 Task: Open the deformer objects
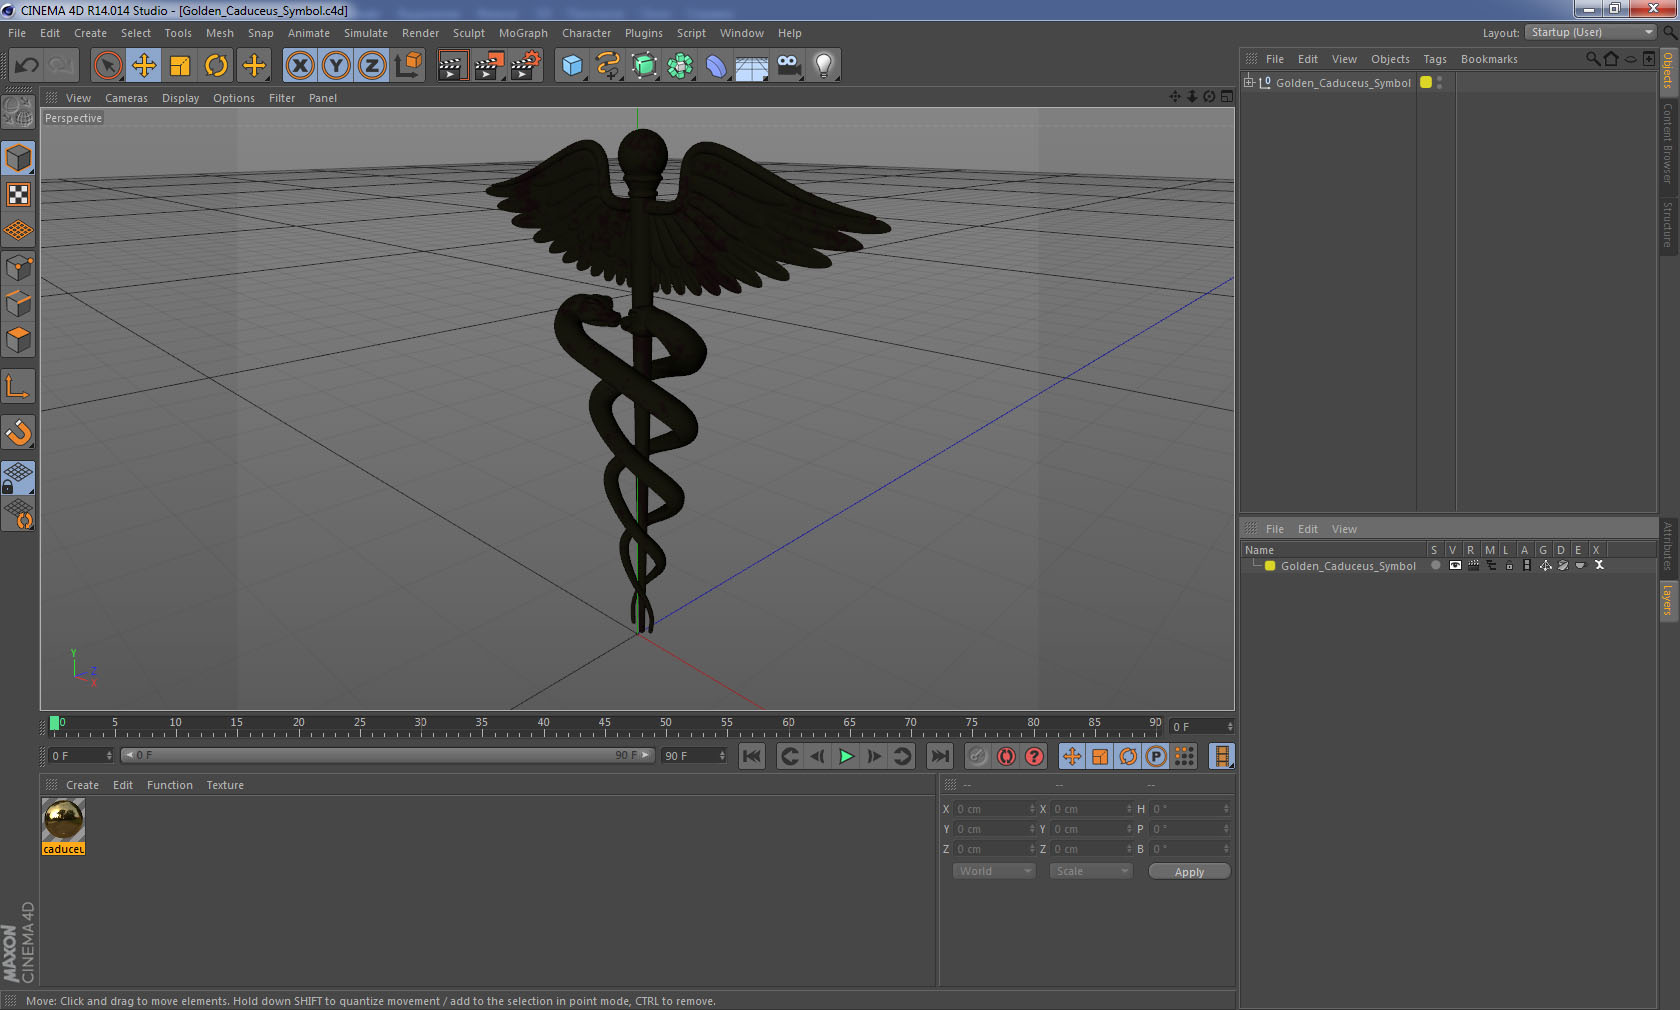(716, 66)
